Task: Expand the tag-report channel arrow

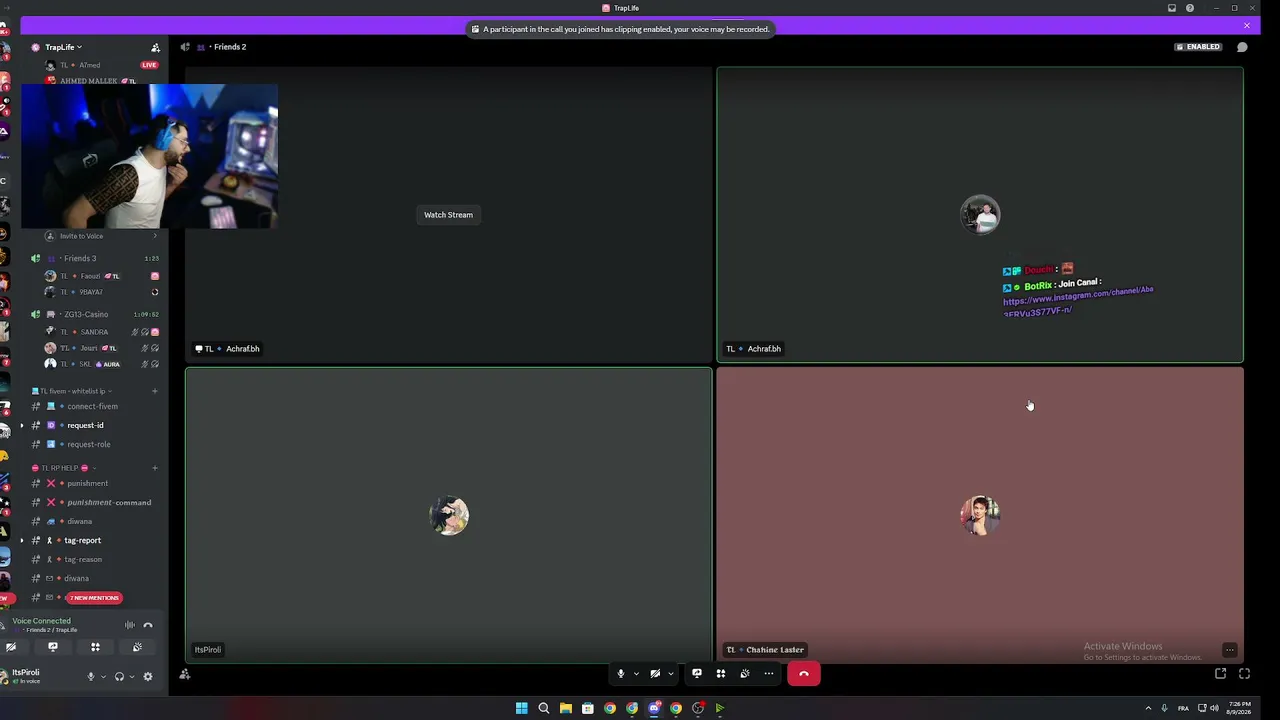Action: (22, 540)
